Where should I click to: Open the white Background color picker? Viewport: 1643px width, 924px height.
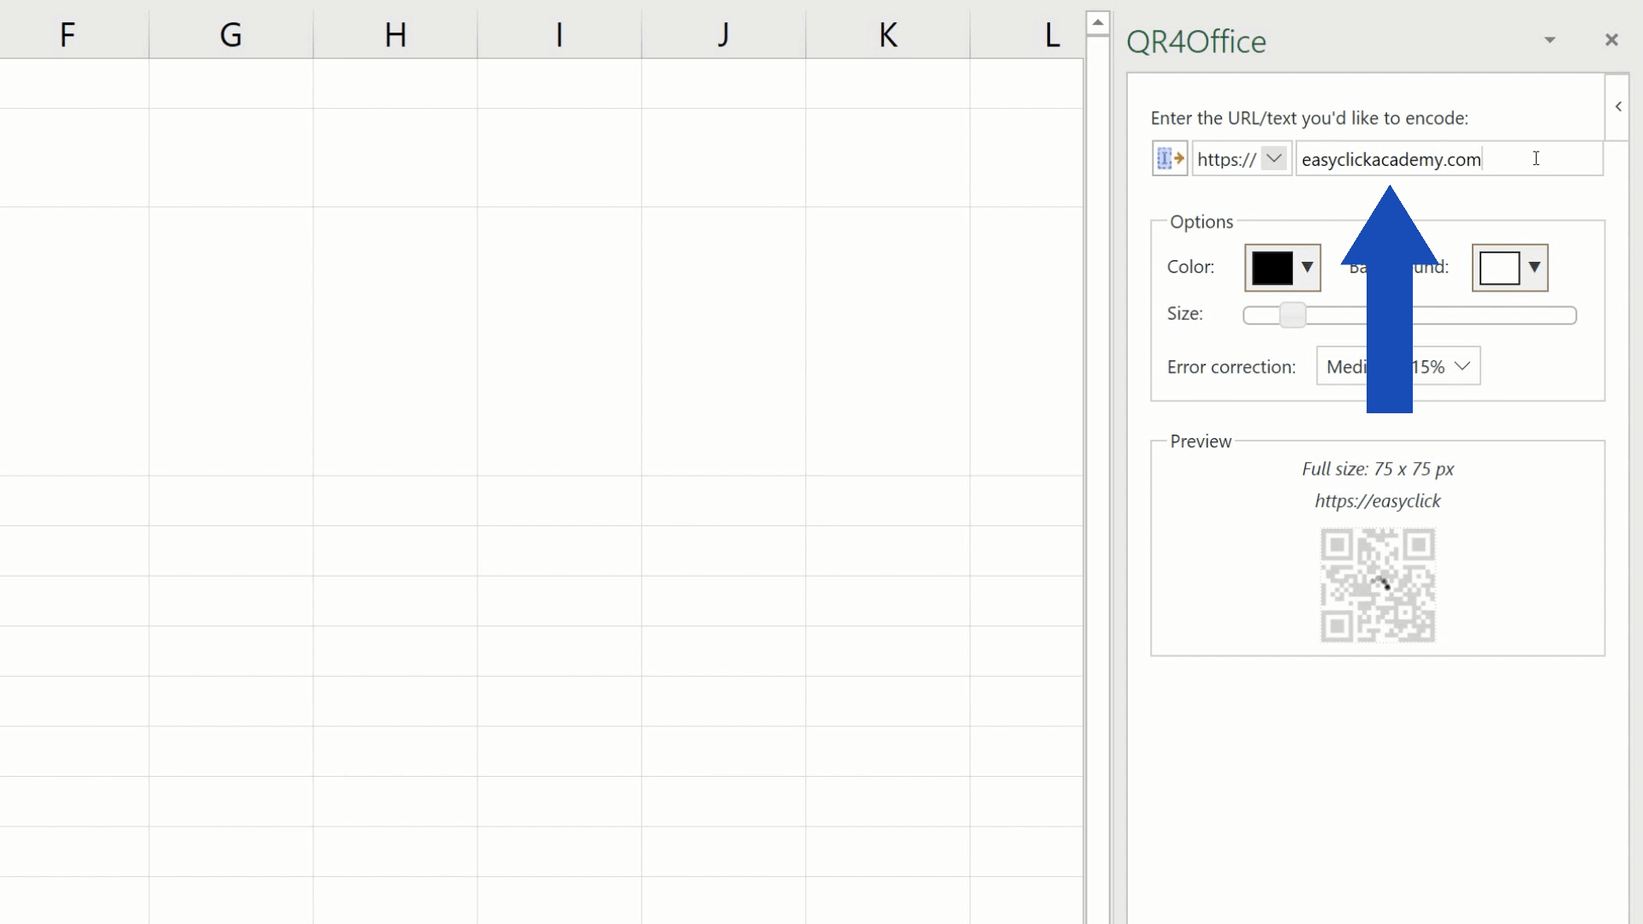(1510, 268)
